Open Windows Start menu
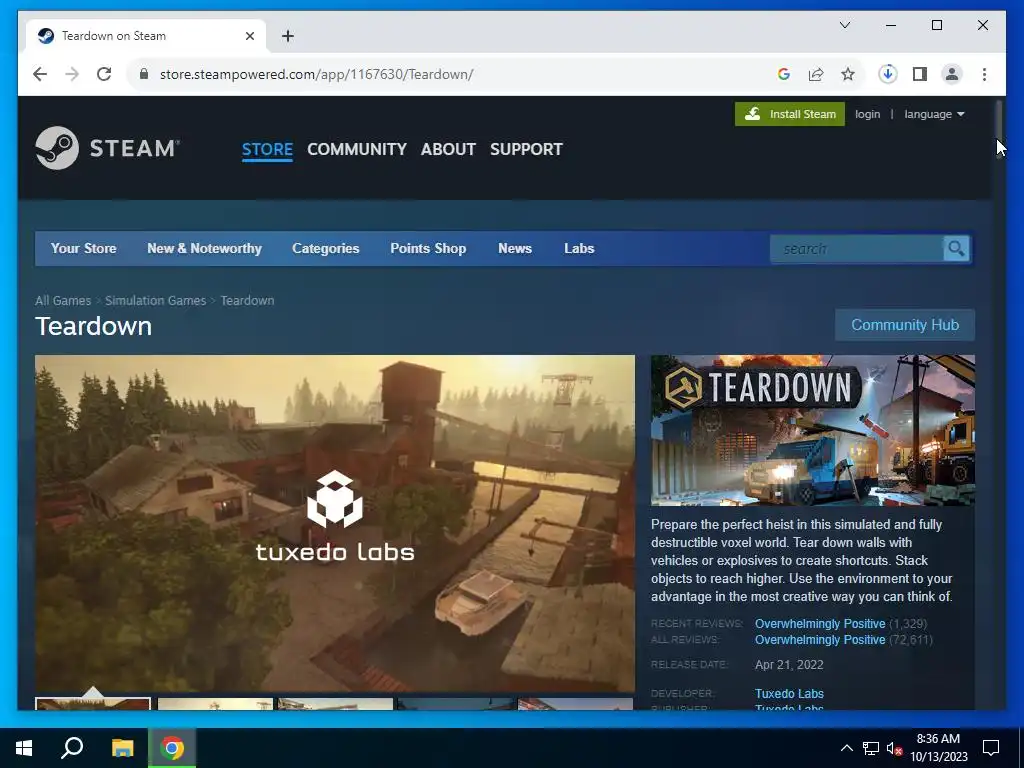1024x768 pixels. tap(24, 748)
